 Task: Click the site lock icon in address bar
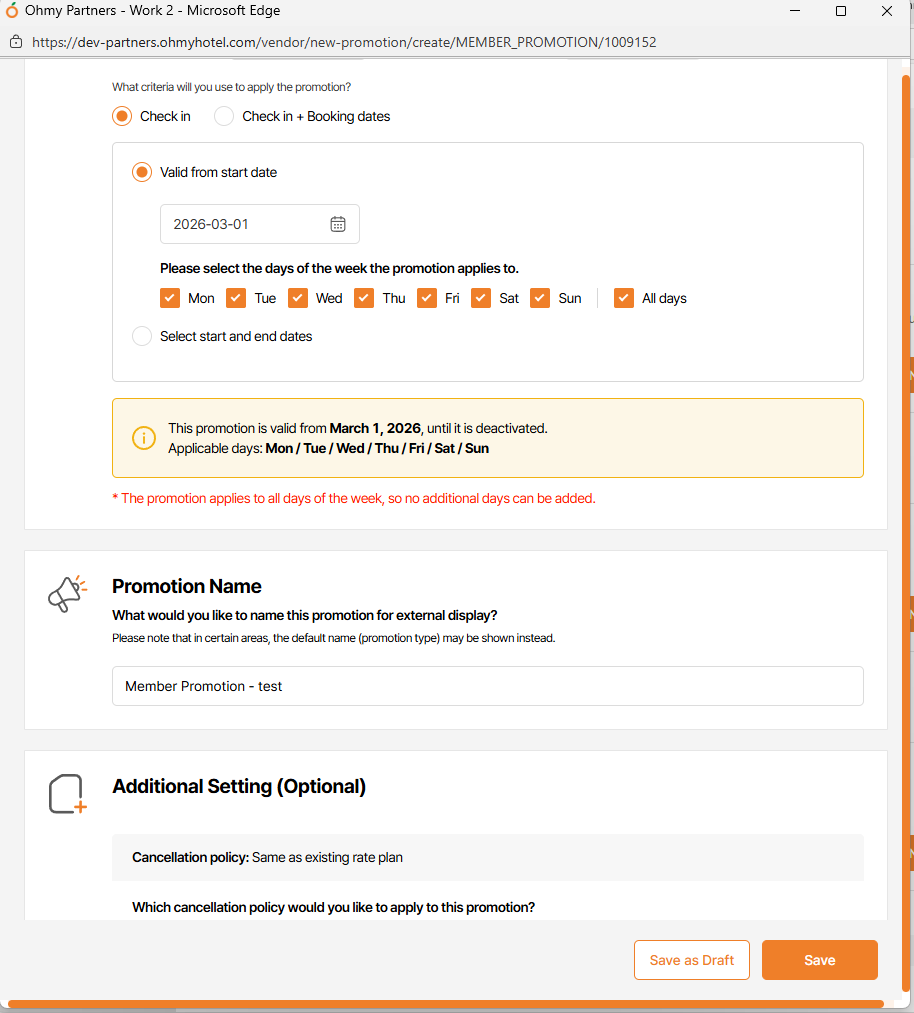15,43
